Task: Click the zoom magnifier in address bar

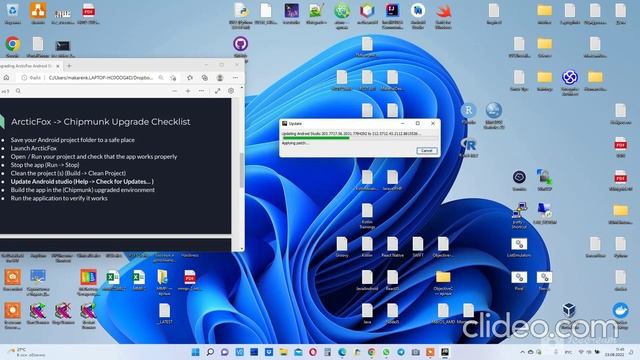Action: pyautogui.click(x=161, y=78)
